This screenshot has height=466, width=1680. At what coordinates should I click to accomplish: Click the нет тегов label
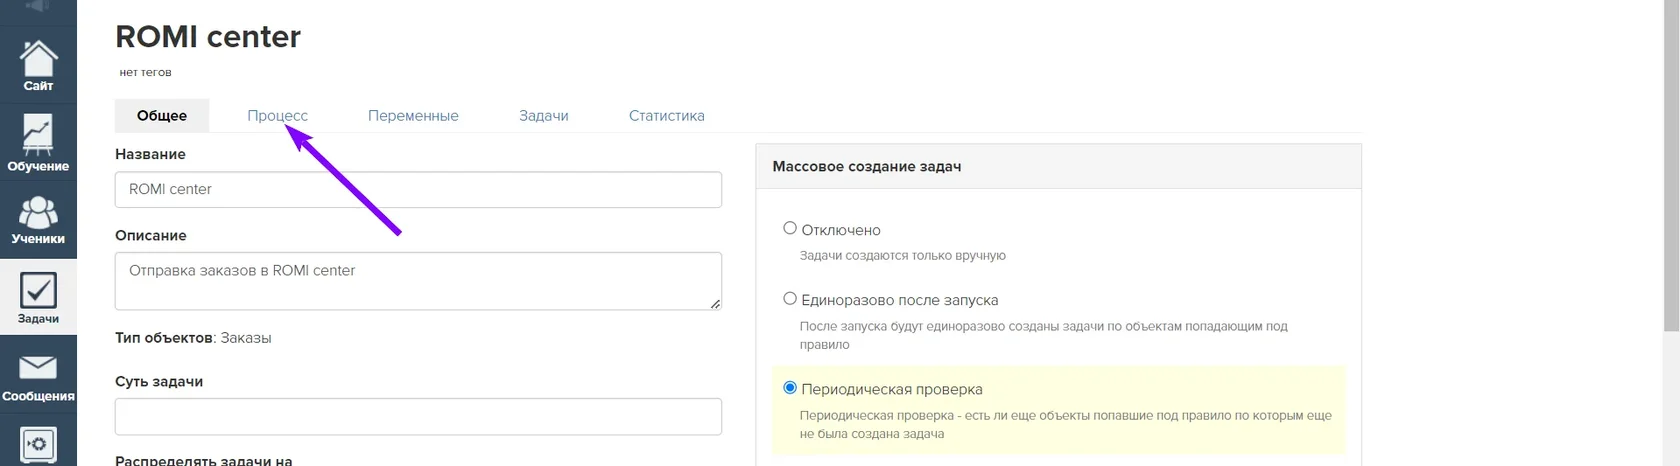pyautogui.click(x=145, y=72)
